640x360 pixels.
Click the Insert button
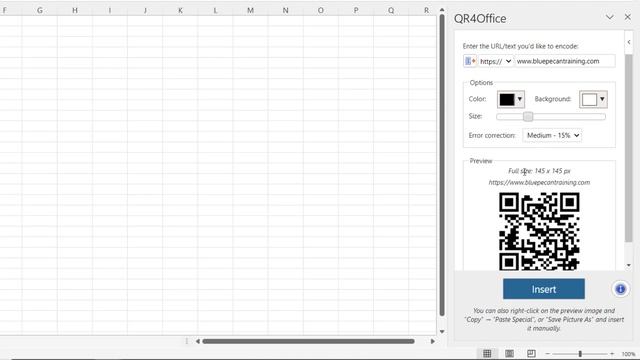[544, 289]
